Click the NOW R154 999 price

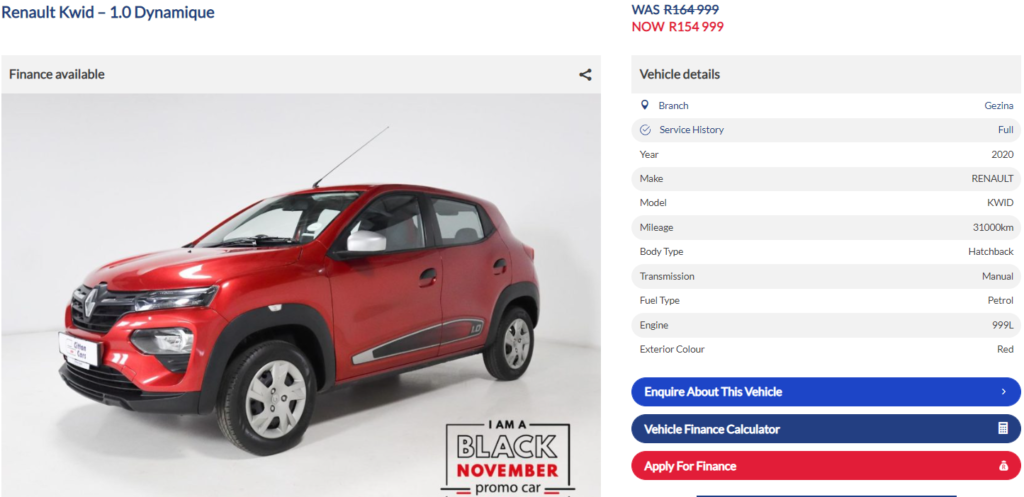tap(677, 27)
